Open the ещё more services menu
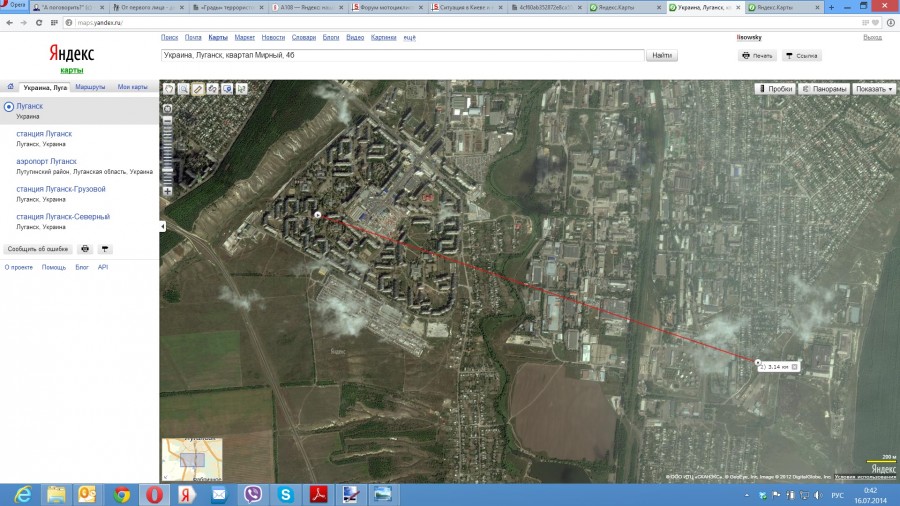The width and height of the screenshot is (900, 506). (409, 37)
